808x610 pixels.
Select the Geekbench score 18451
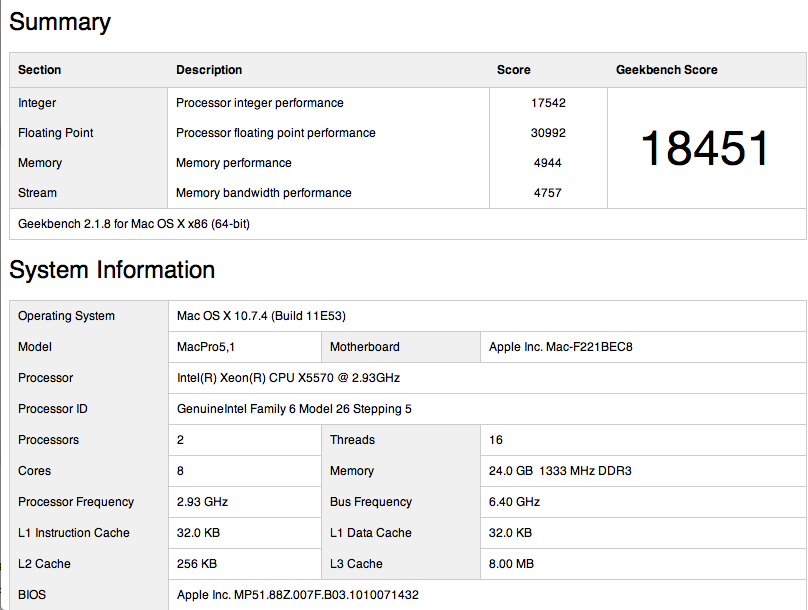705,148
